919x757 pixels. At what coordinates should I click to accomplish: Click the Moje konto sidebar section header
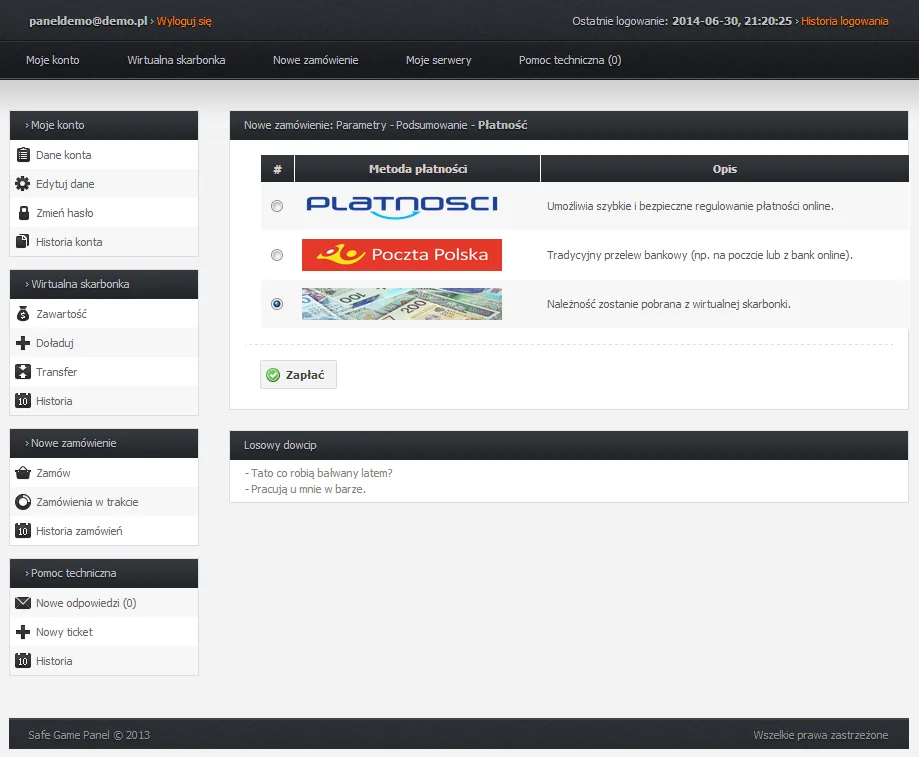pos(104,125)
